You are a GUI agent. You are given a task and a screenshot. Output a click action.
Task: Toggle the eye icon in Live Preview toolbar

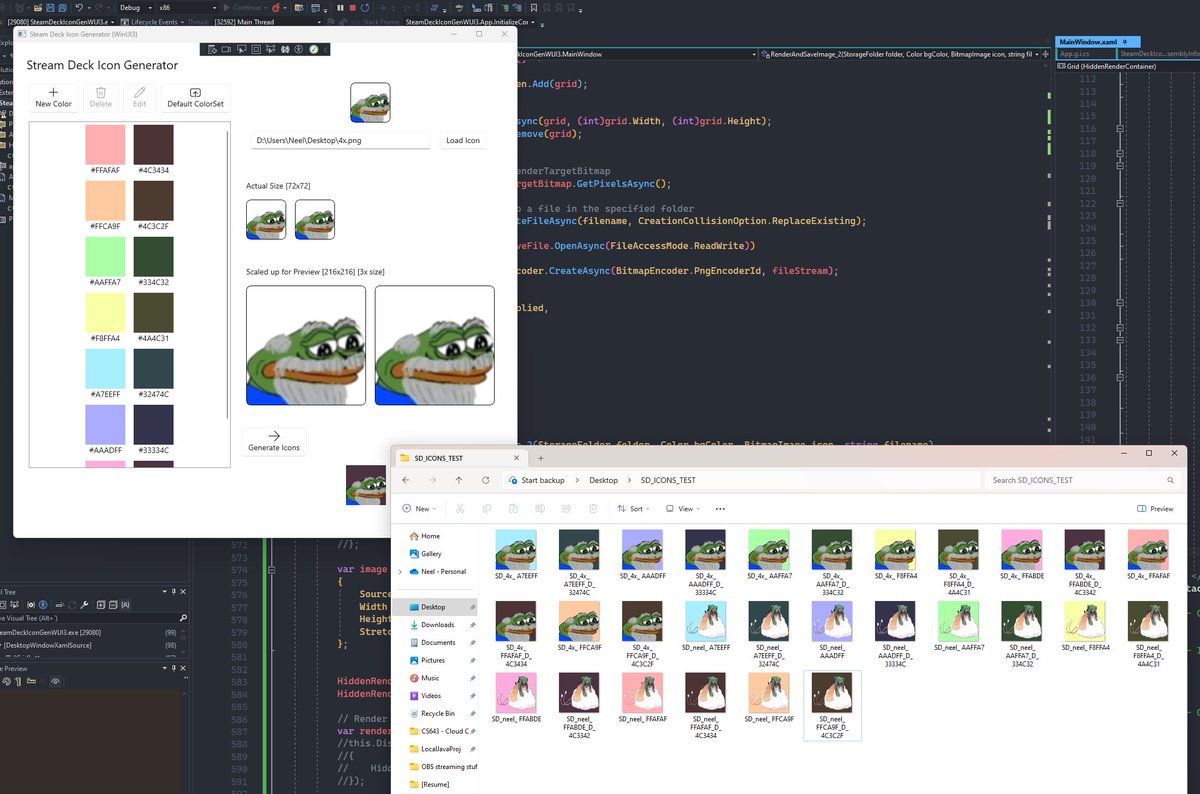click(55, 681)
